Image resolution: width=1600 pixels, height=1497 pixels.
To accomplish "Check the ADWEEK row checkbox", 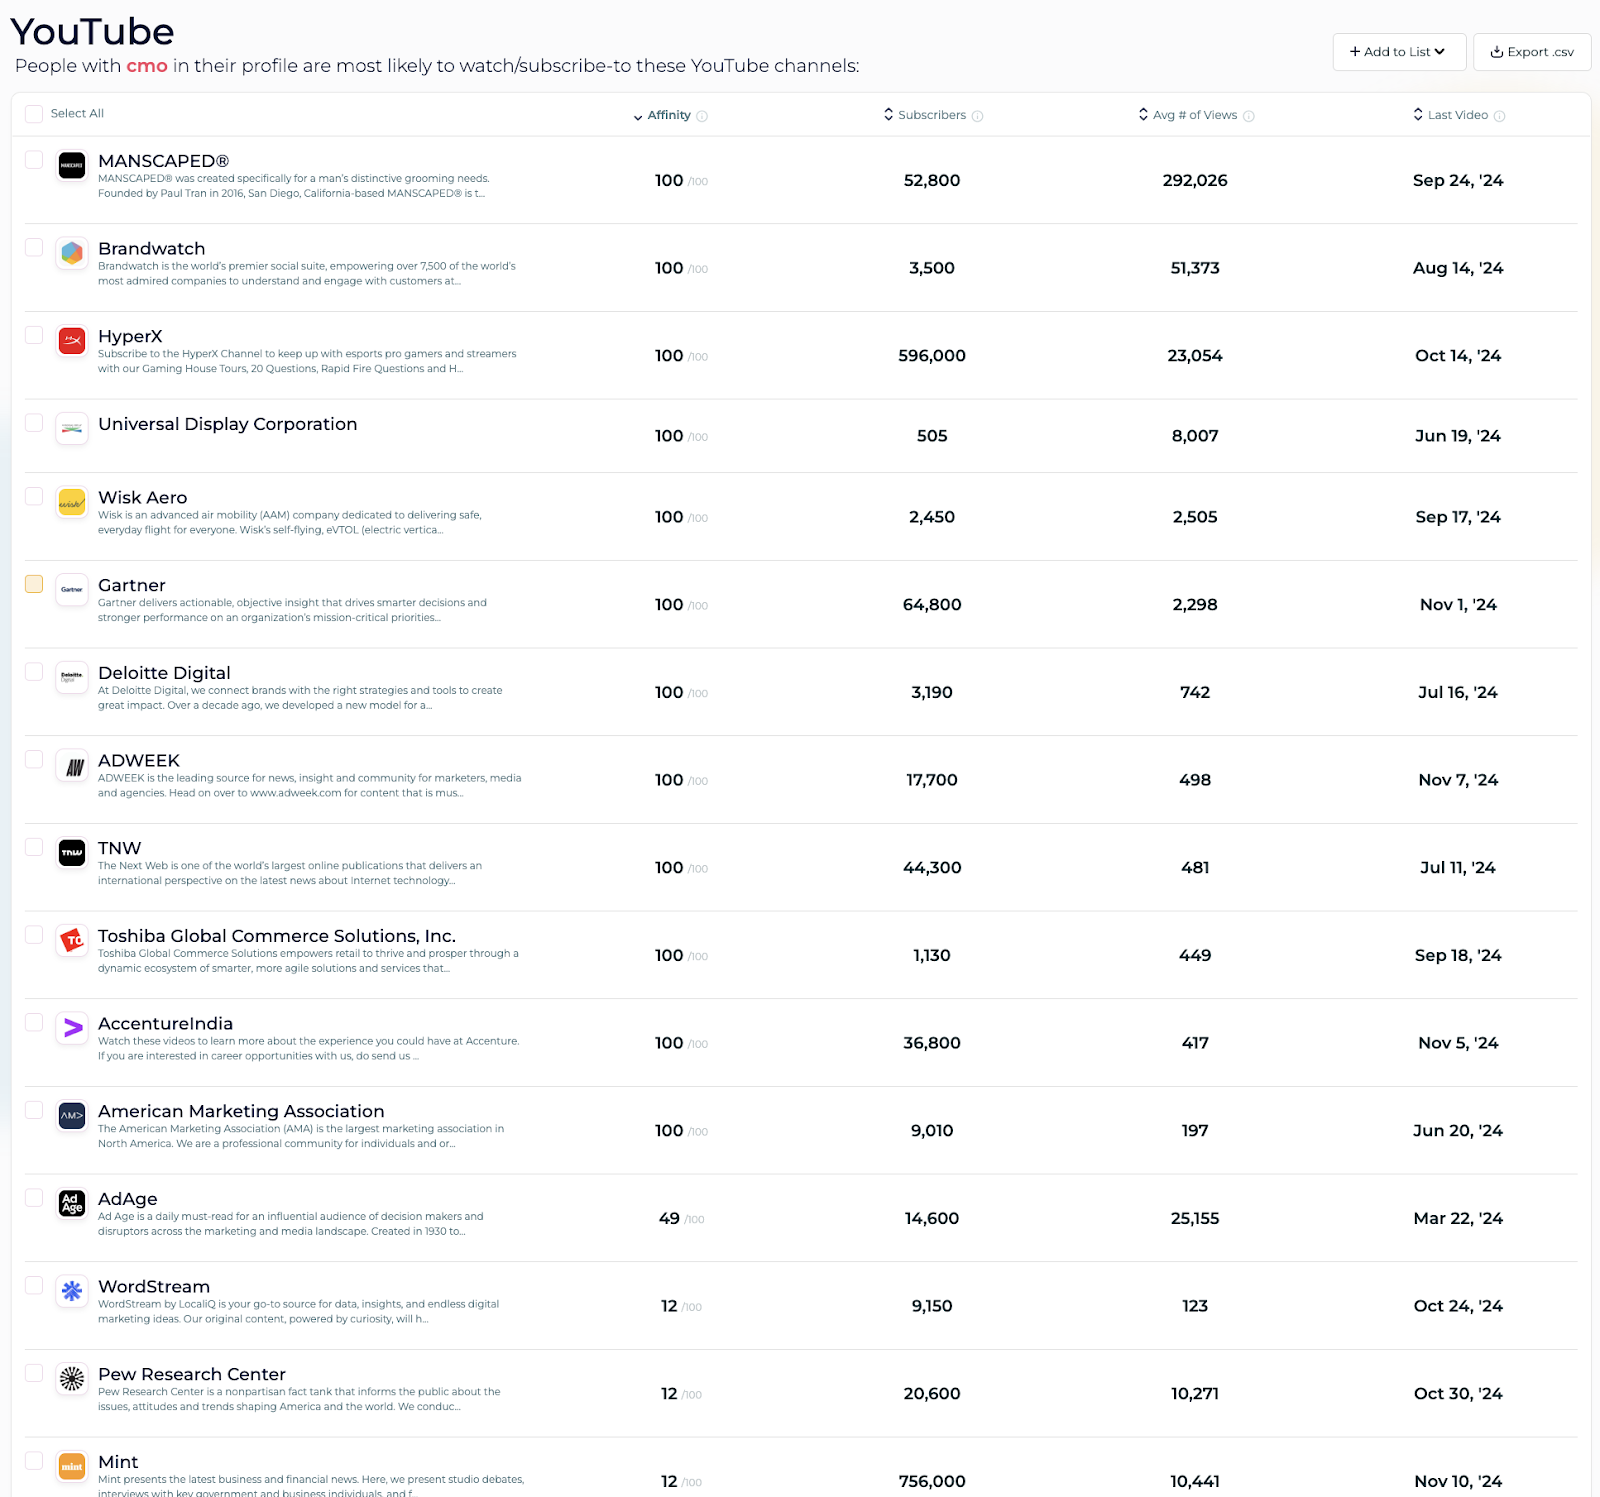I will click(x=34, y=759).
